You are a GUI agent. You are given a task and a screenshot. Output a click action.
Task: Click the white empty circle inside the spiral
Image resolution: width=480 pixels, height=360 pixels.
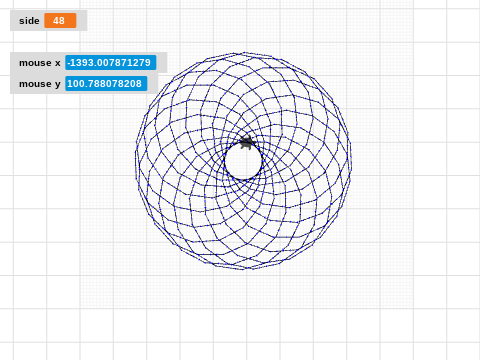tap(243, 162)
